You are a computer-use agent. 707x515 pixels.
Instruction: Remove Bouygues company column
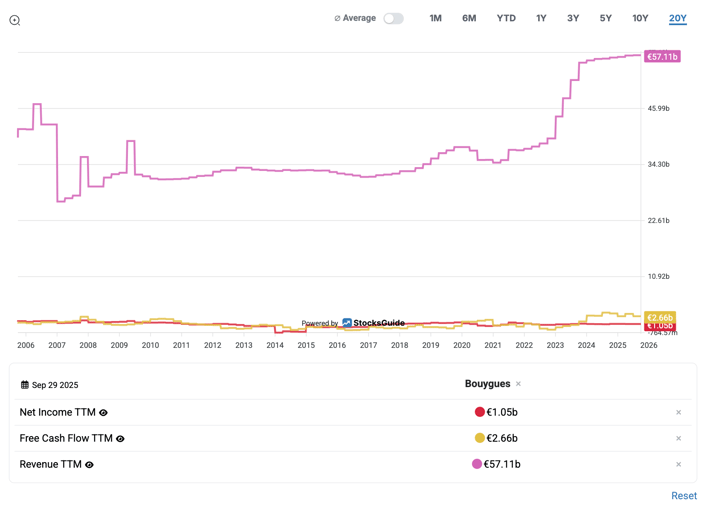[x=518, y=384]
